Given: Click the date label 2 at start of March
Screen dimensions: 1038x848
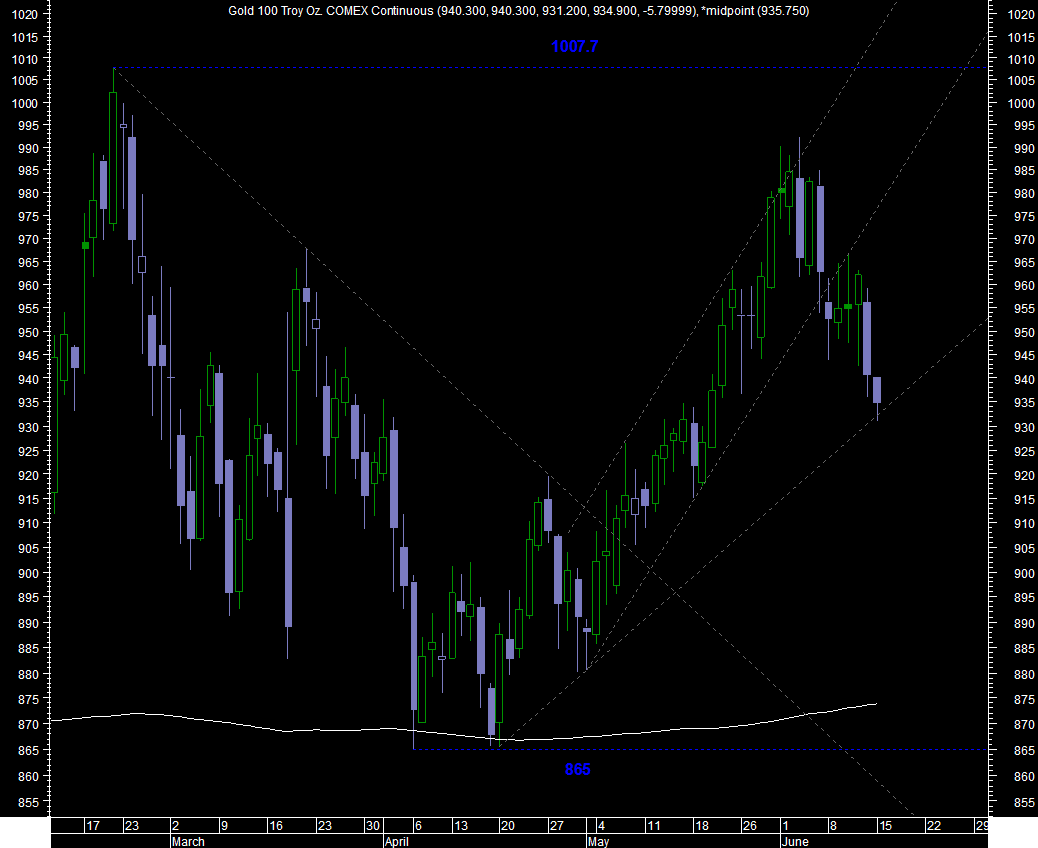Looking at the screenshot, I should tap(175, 825).
